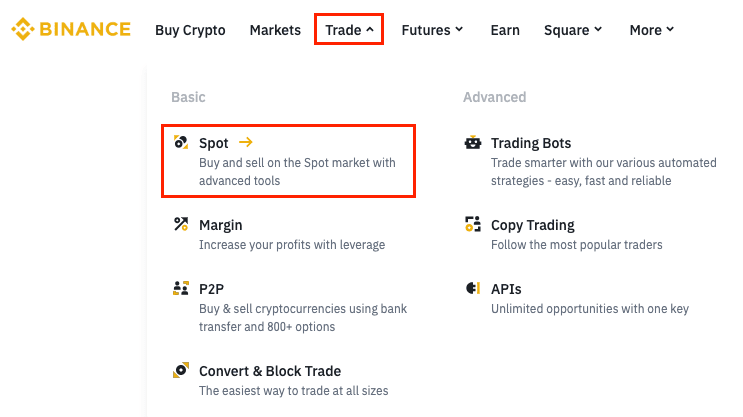Expand the Futures dropdown
Image resolution: width=743 pixels, height=417 pixels.
click(x=432, y=30)
